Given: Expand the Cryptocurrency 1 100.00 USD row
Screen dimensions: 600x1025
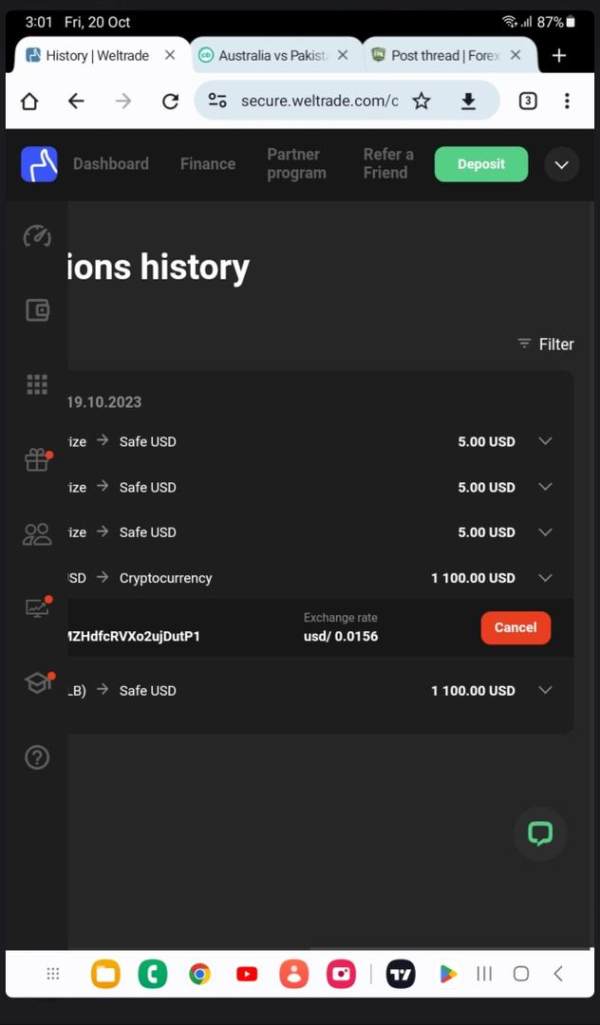Looking at the screenshot, I should (545, 577).
